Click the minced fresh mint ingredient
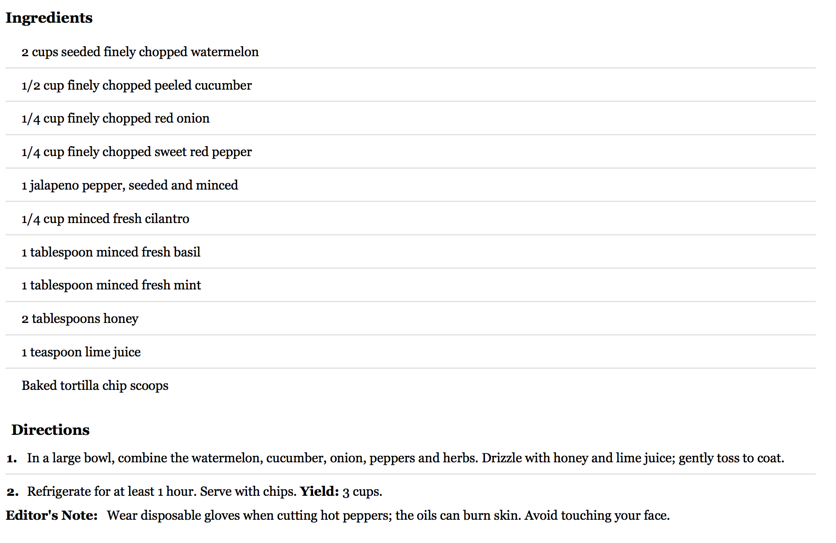This screenshot has height=543, width=836. [111, 285]
